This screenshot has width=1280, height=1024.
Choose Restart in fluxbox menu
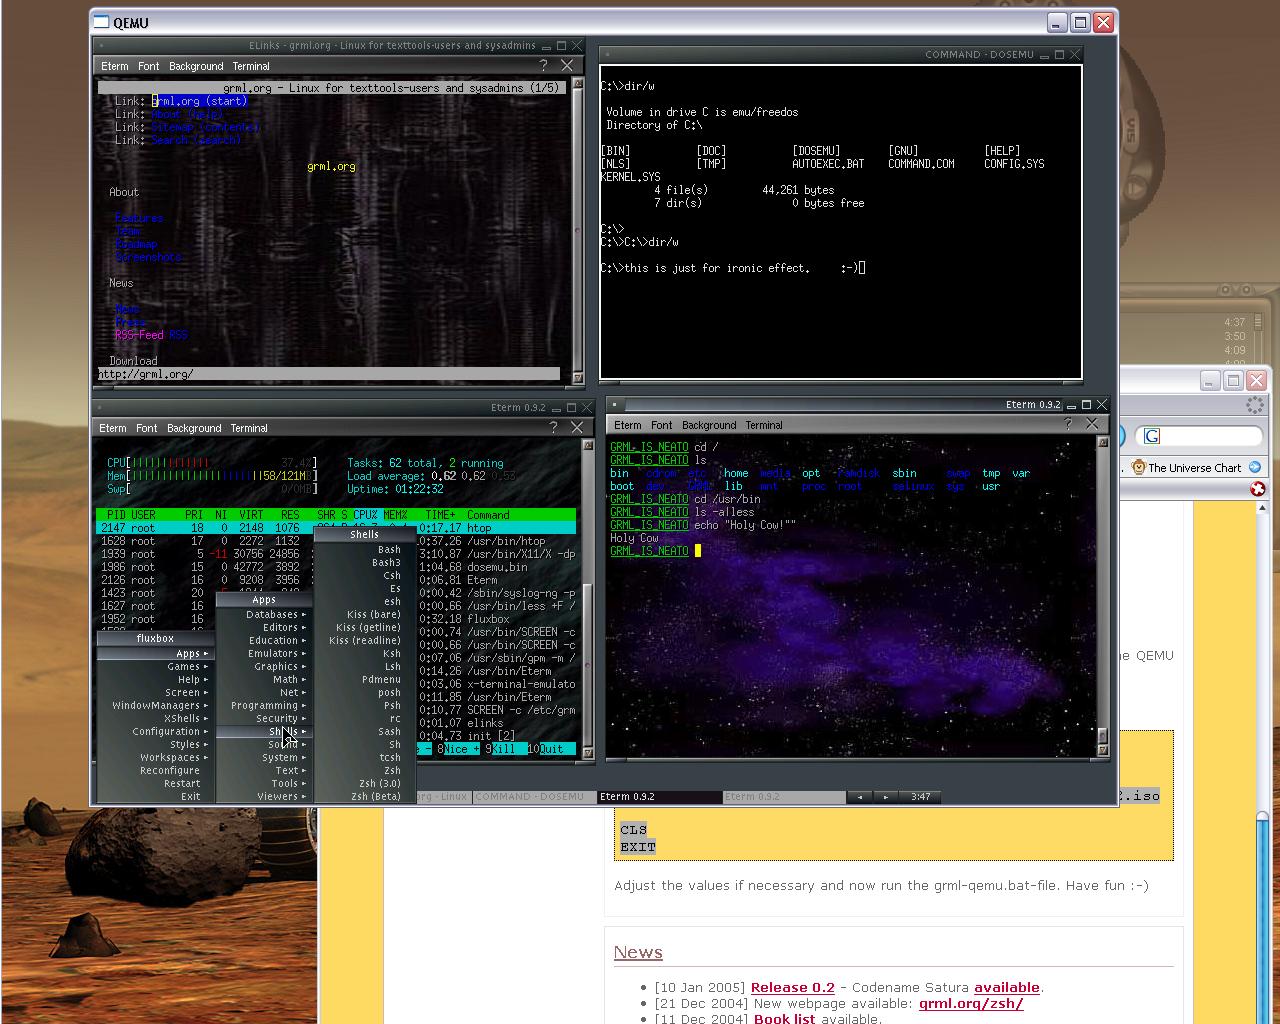point(156,783)
